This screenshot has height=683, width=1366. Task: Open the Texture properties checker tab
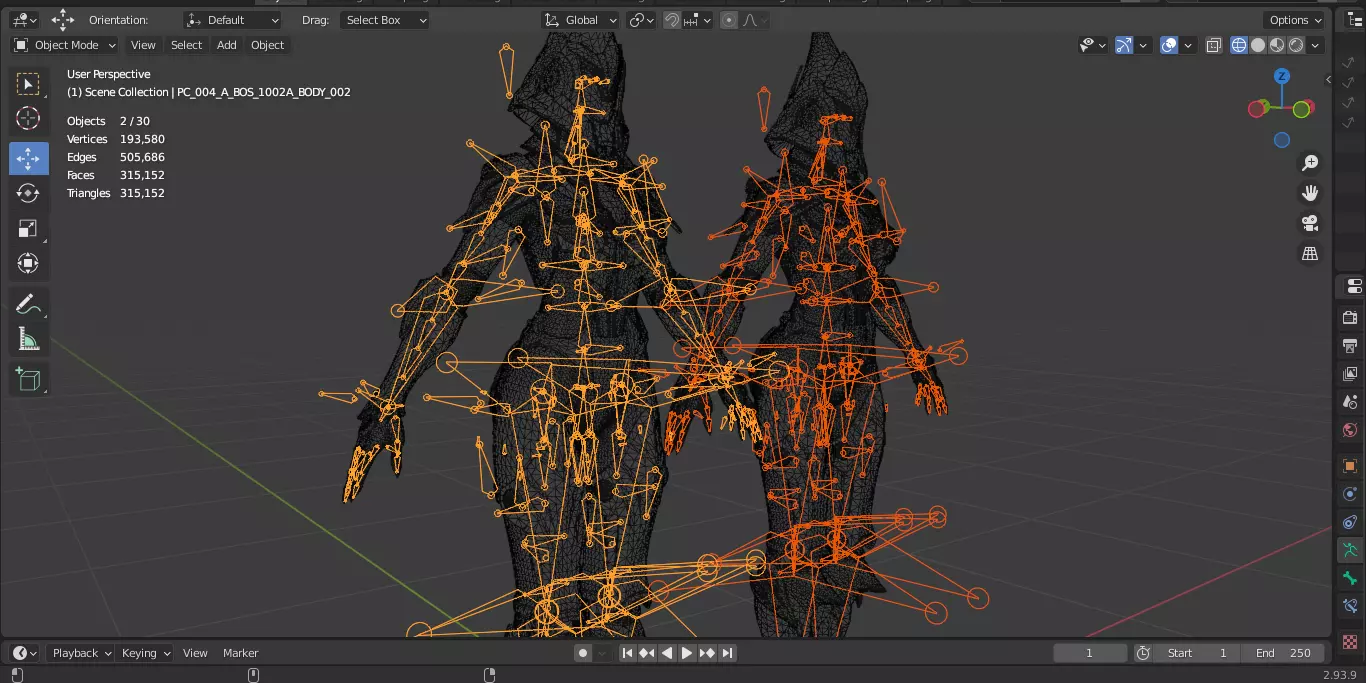1350,641
